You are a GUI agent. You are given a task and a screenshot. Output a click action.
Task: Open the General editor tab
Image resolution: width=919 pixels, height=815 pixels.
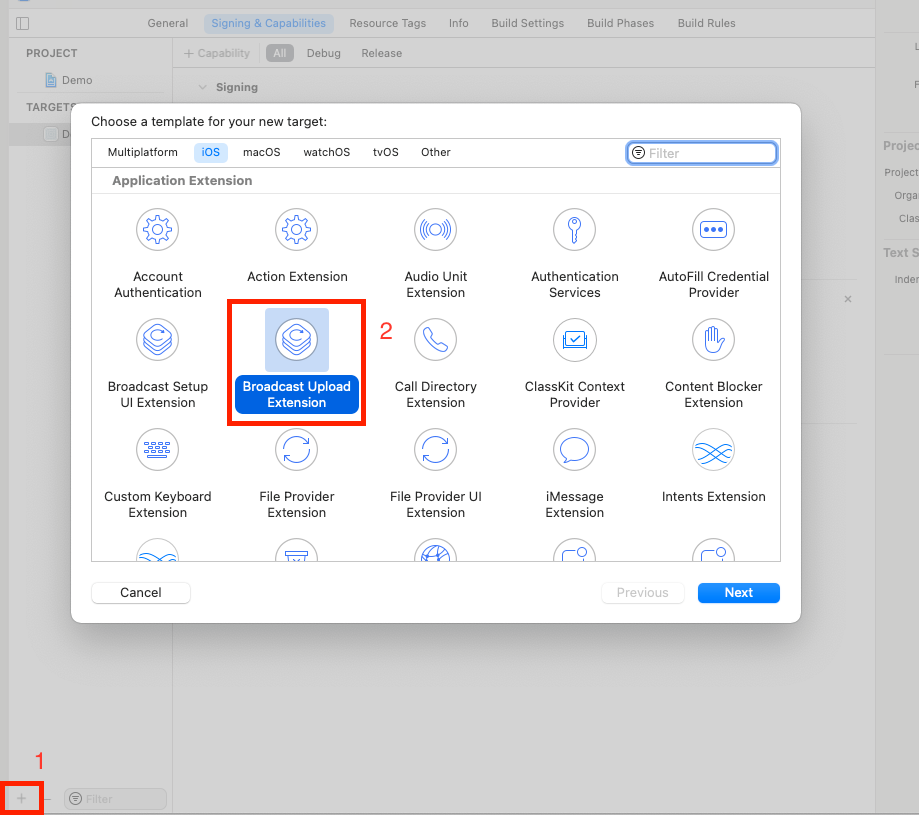pyautogui.click(x=168, y=23)
